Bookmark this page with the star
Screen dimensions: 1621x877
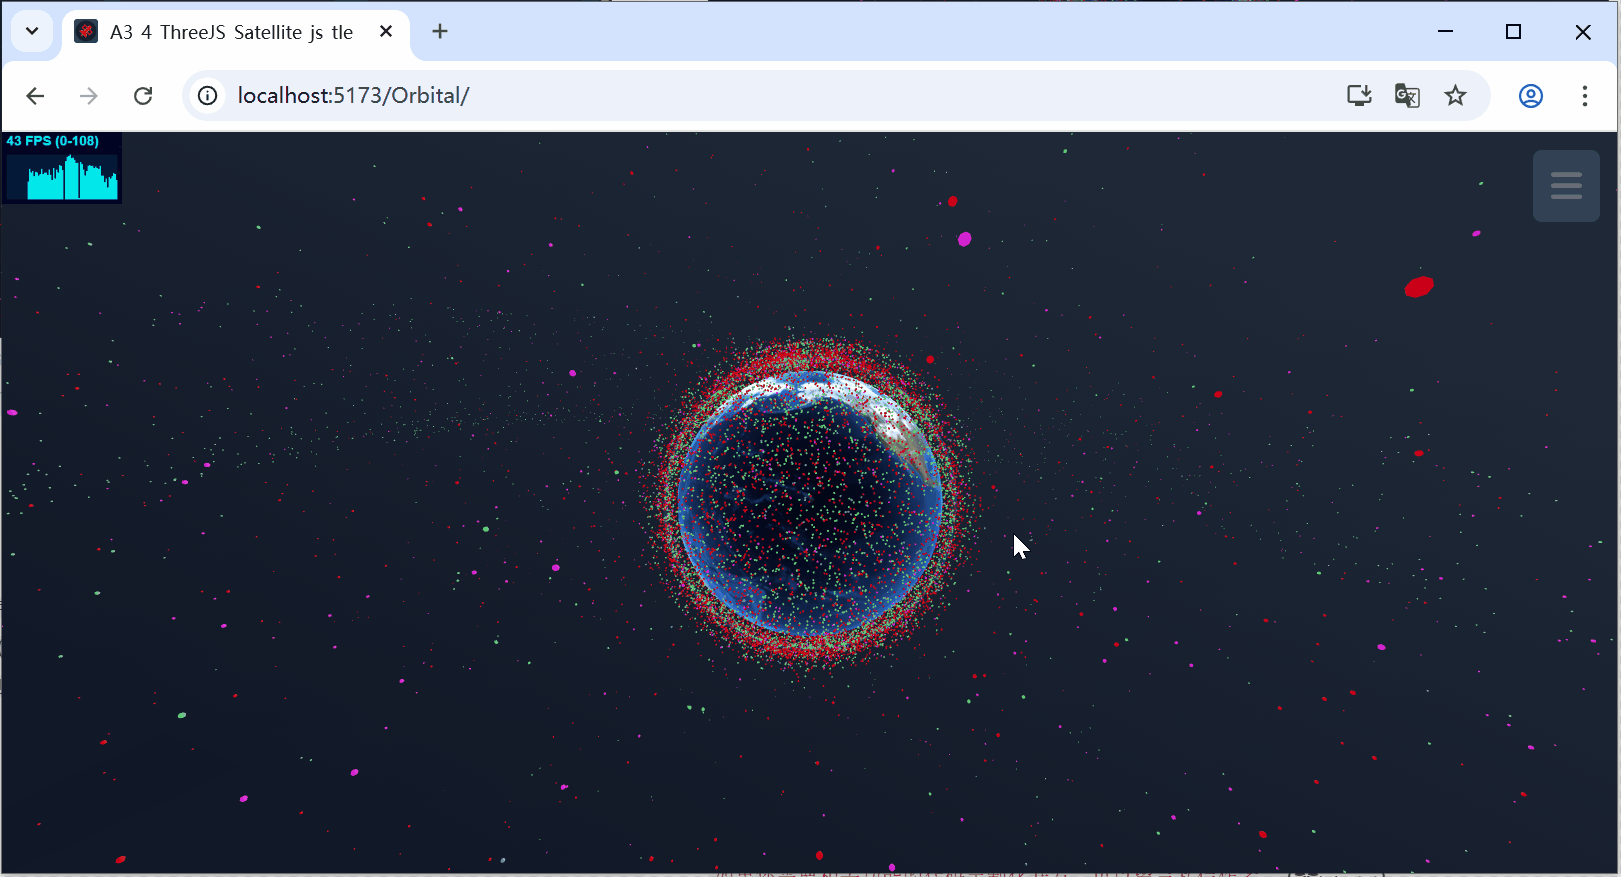(x=1455, y=96)
